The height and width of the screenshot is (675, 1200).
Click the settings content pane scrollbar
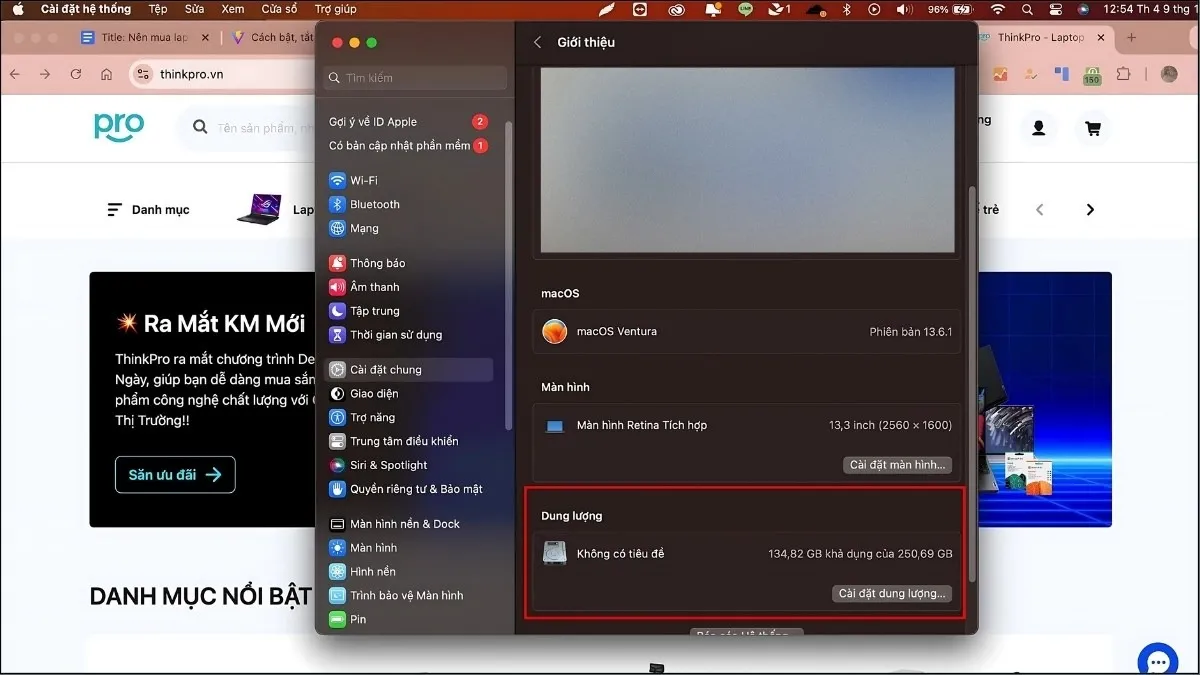coord(971,380)
